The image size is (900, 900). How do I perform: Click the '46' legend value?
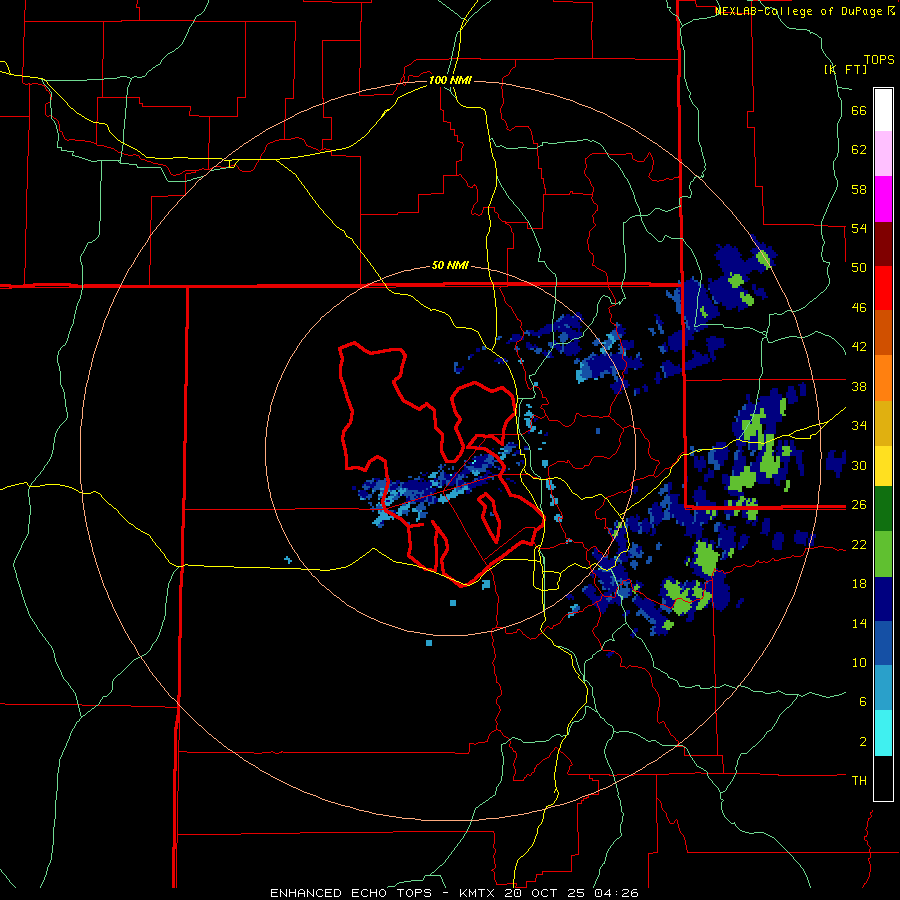tap(859, 308)
